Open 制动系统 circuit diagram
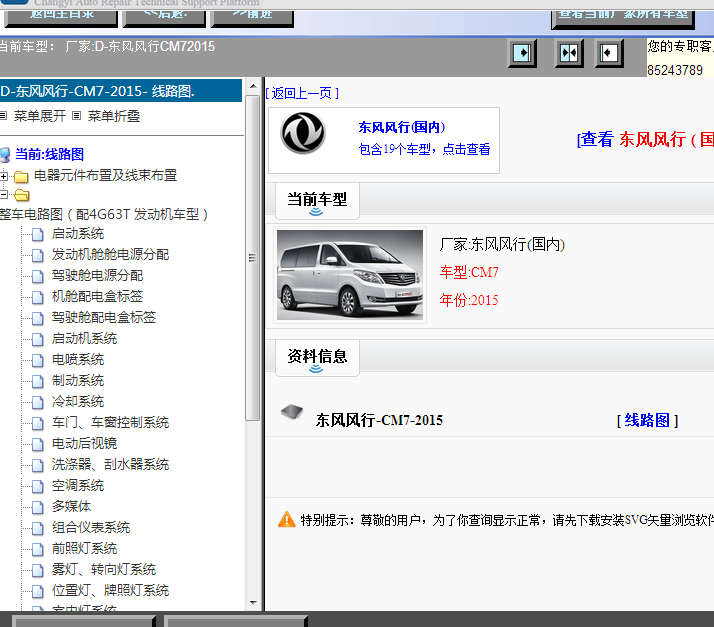This screenshot has height=627, width=714. [78, 381]
